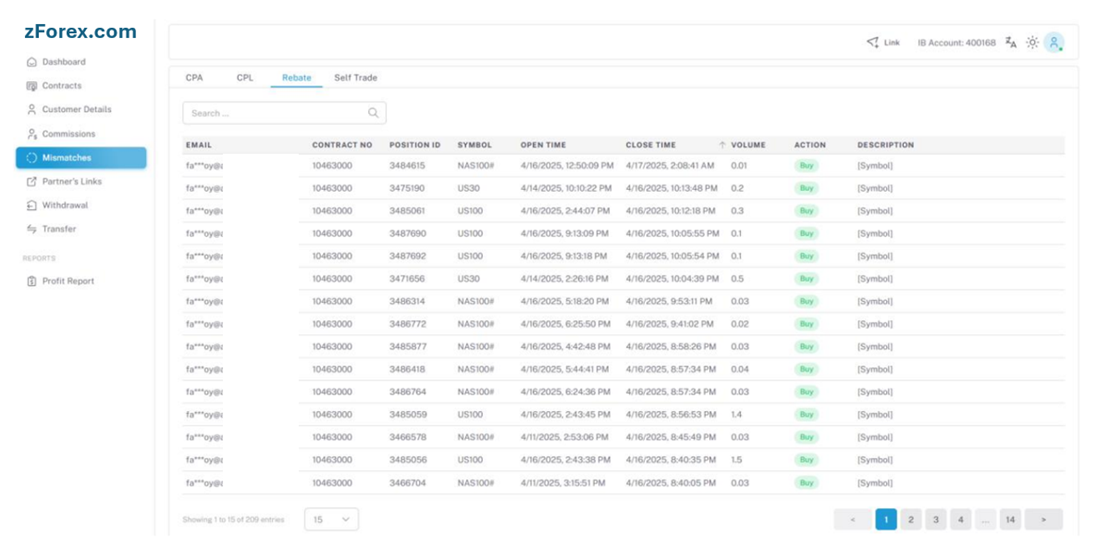Open the Dashboard sidebar item
The height and width of the screenshot is (550, 1097).
(64, 62)
